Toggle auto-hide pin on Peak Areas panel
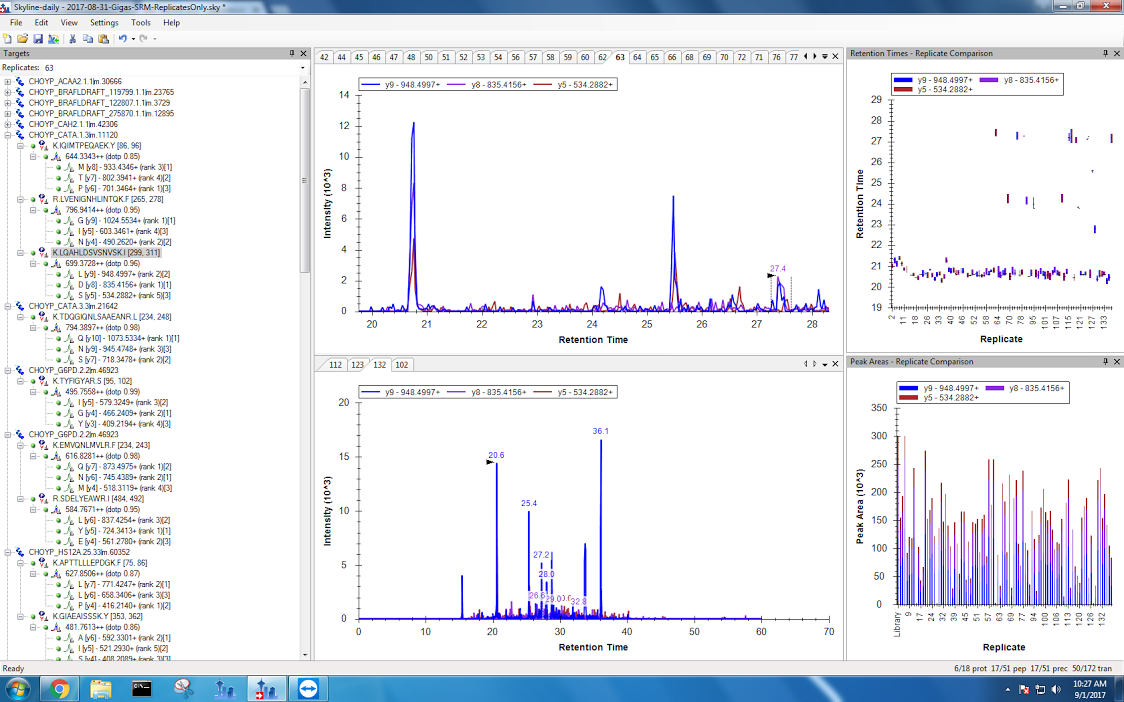This screenshot has height=702, width=1124. click(x=1105, y=361)
